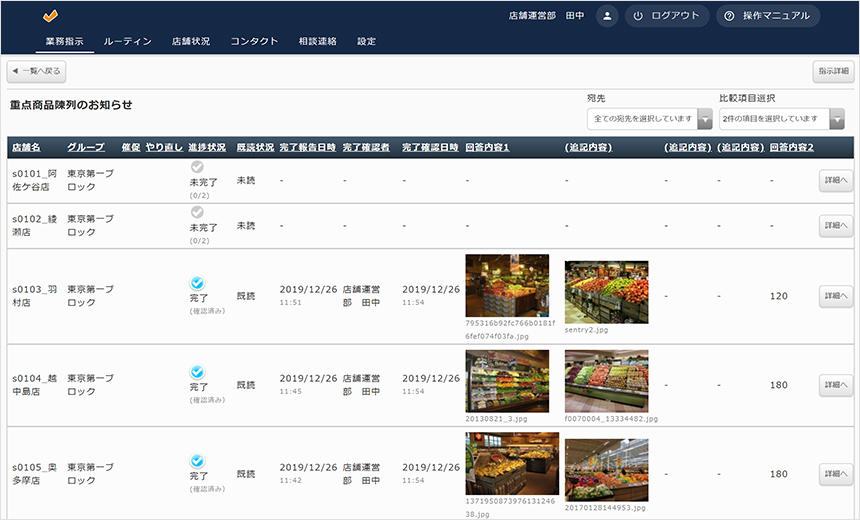Switch to the ルーティン tab

tap(127, 41)
